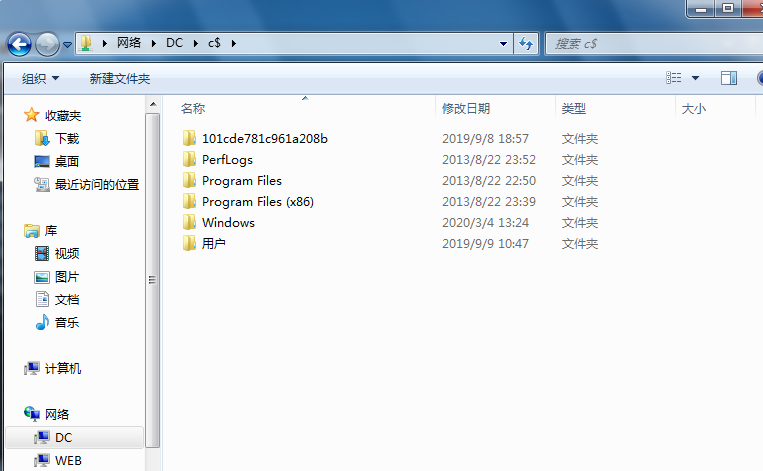Click the 新建文件夹 button
Screen dimensions: 763x471
pyautogui.click(x=119, y=78)
